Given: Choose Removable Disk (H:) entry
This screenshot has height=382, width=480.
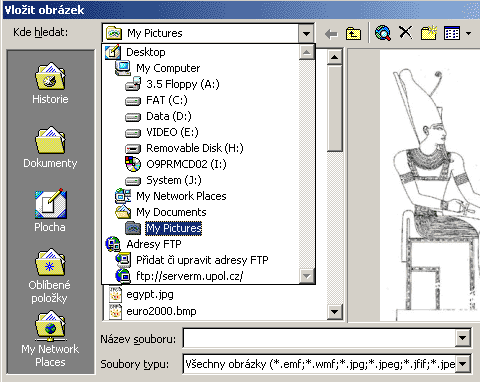Looking at the screenshot, I should [184, 148].
